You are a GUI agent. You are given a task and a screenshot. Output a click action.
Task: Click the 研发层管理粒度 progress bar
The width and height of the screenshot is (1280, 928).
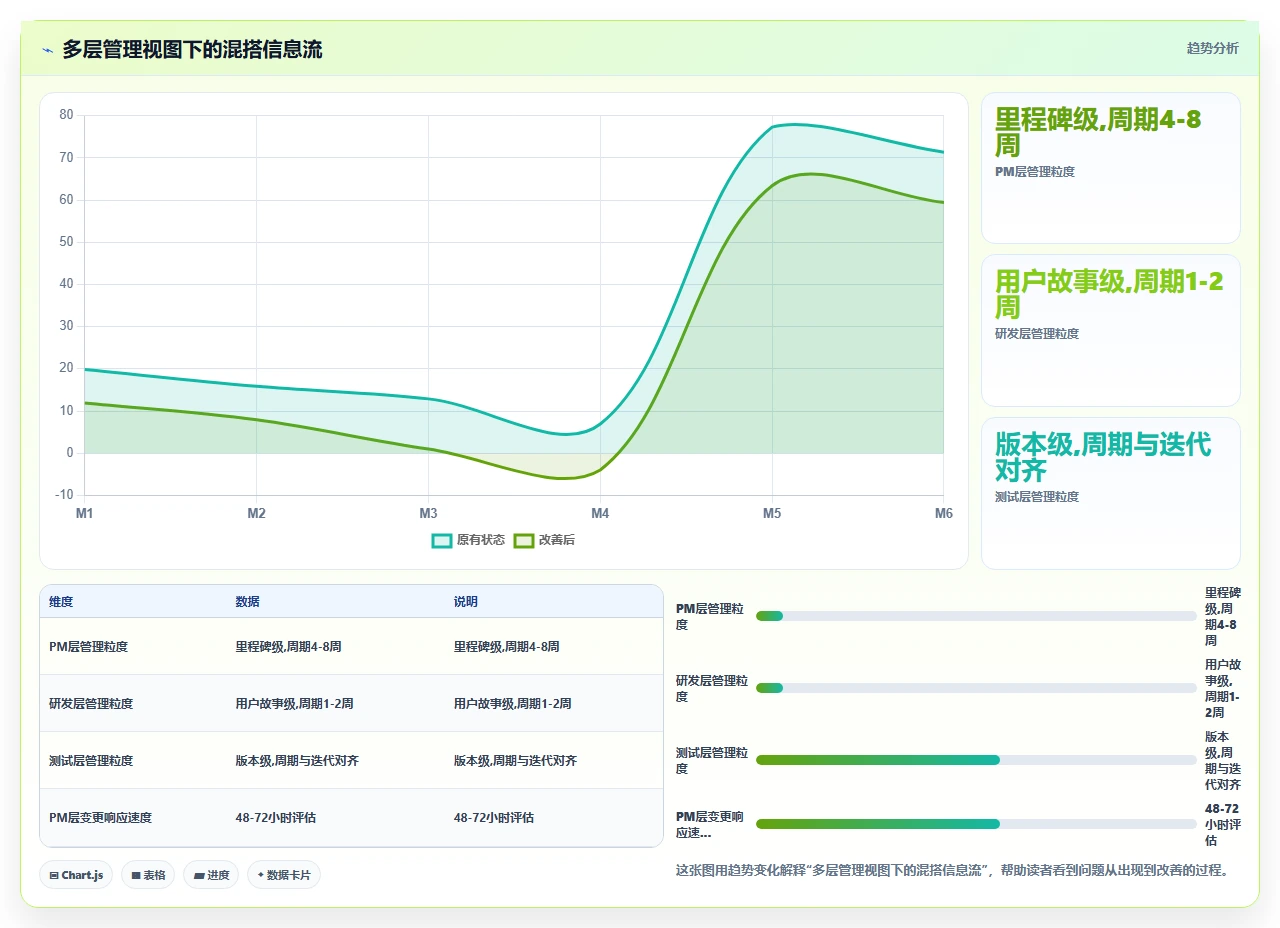coord(976,688)
